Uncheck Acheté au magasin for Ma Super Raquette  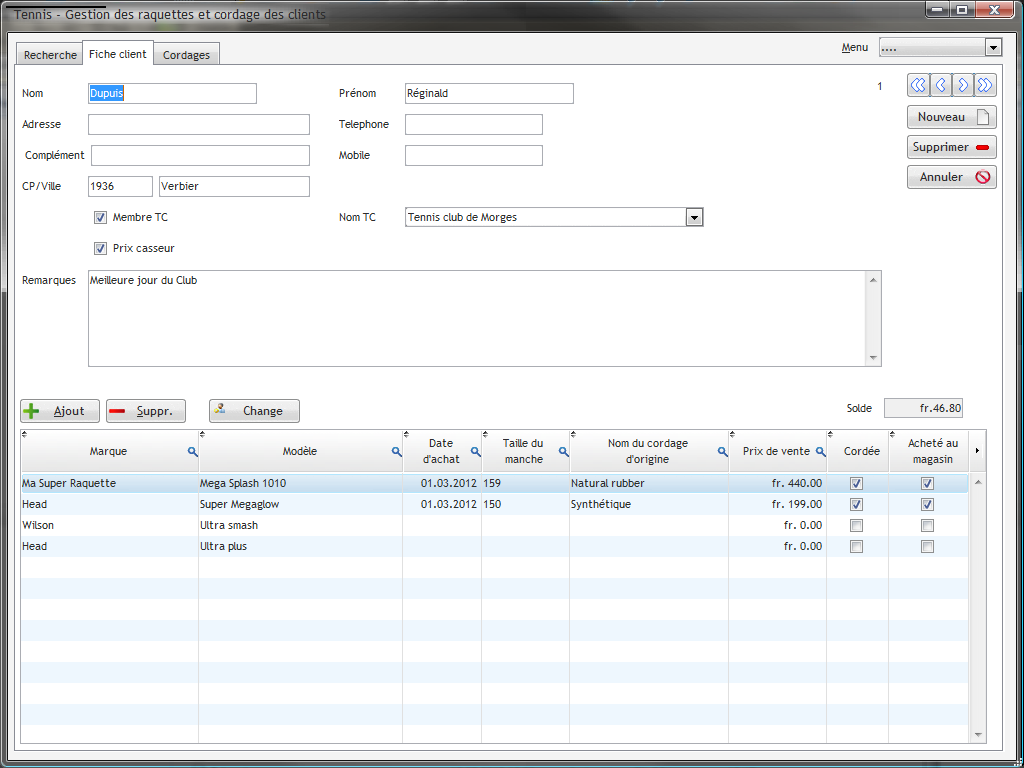tap(927, 483)
